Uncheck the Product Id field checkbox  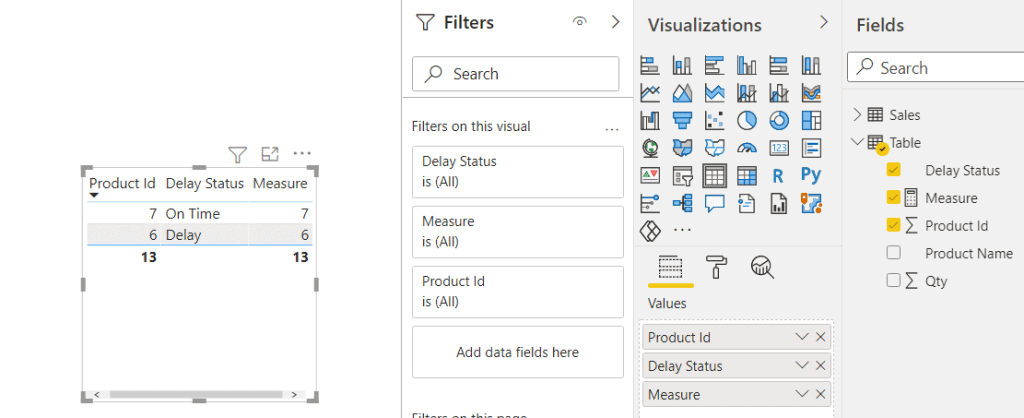click(893, 225)
